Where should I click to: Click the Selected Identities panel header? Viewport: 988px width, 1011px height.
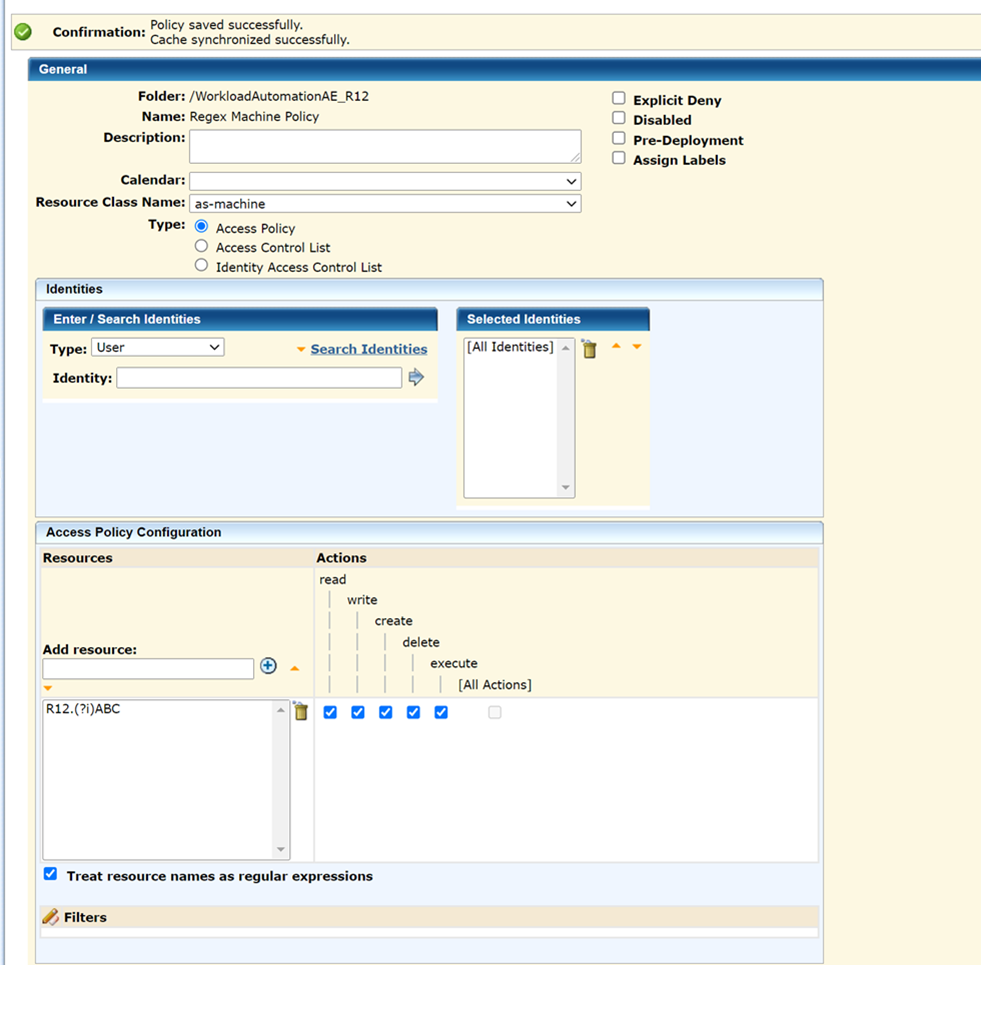click(553, 319)
